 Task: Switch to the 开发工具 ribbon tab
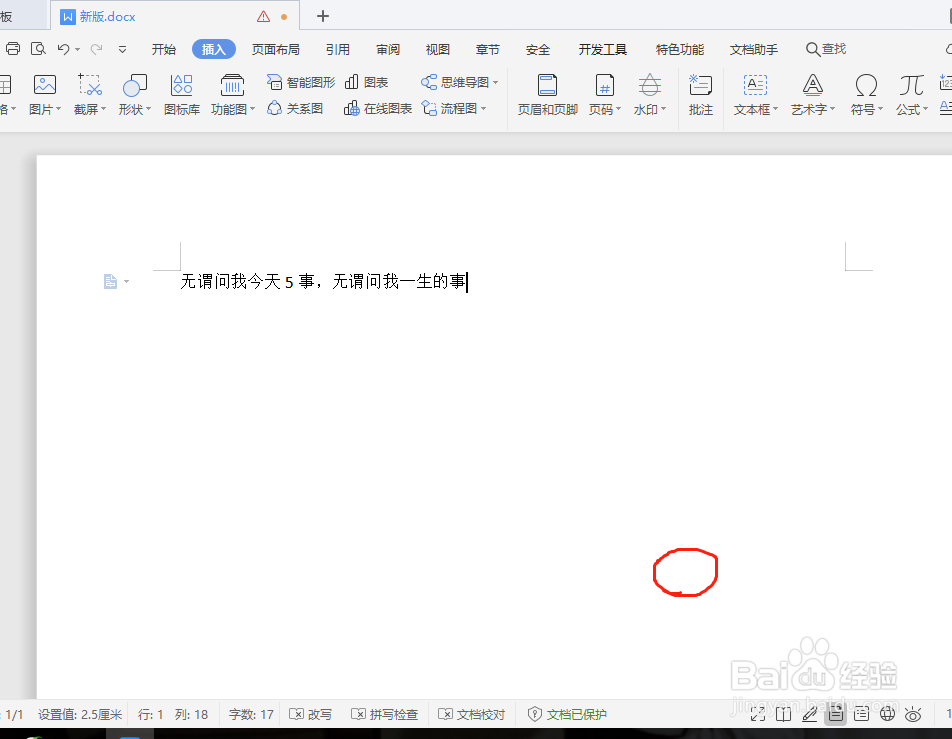click(x=601, y=48)
